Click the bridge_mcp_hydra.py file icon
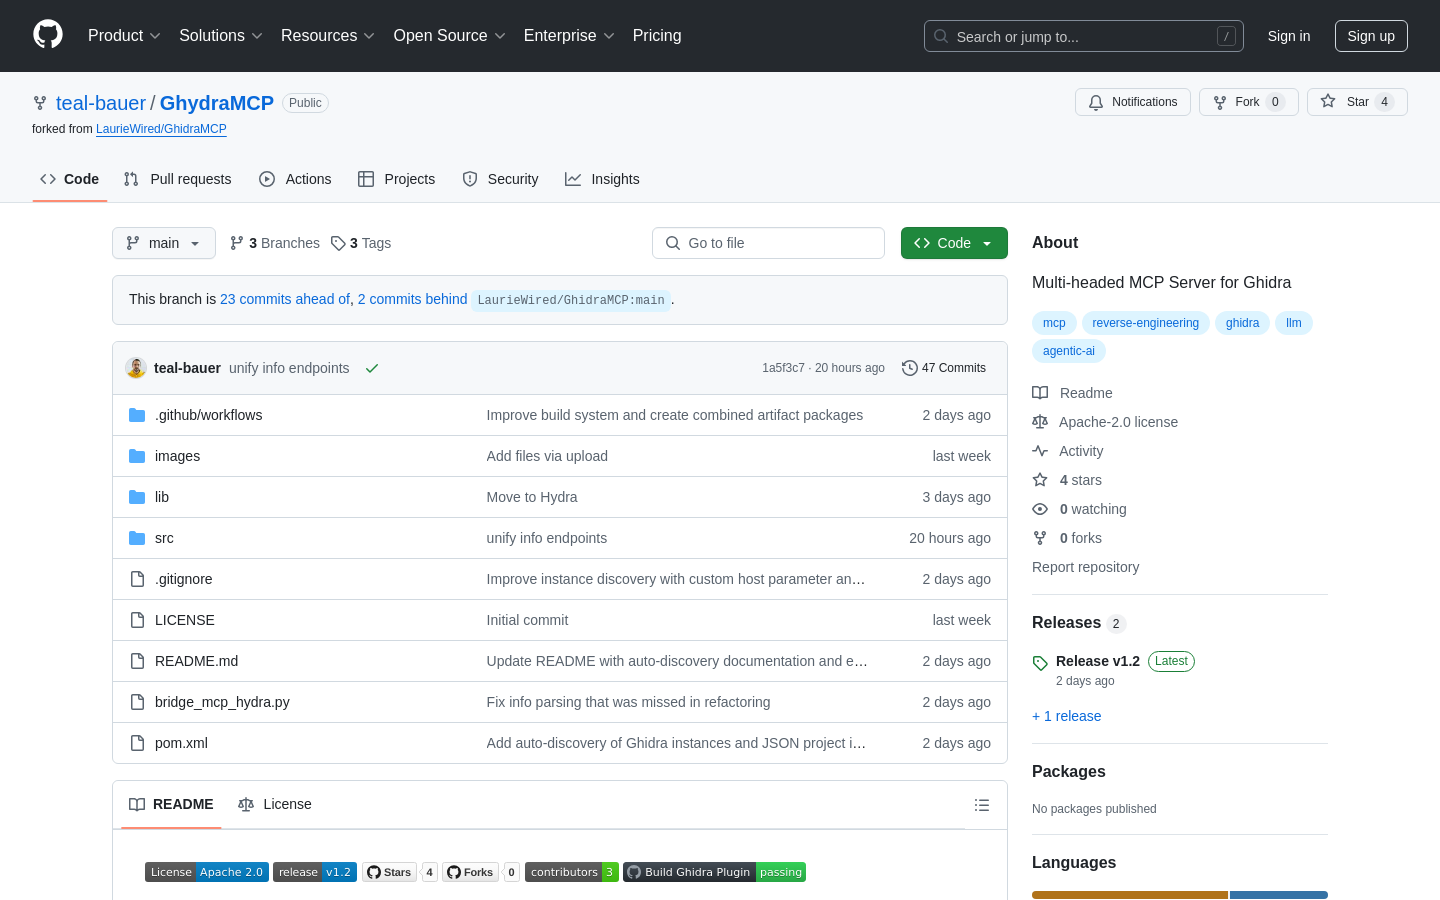The width and height of the screenshot is (1440, 900). 137,702
